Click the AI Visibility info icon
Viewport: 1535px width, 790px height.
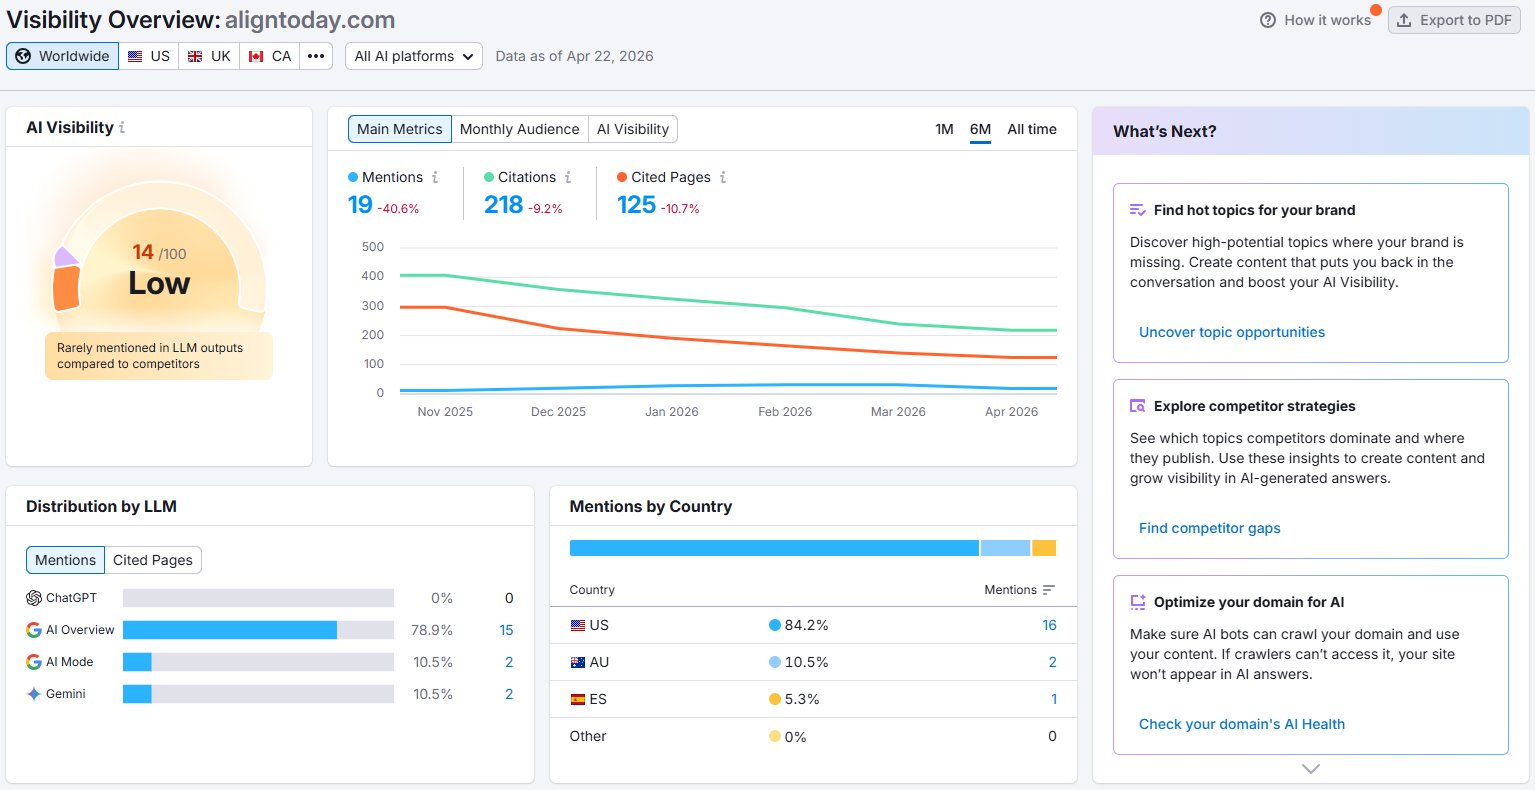(x=122, y=128)
